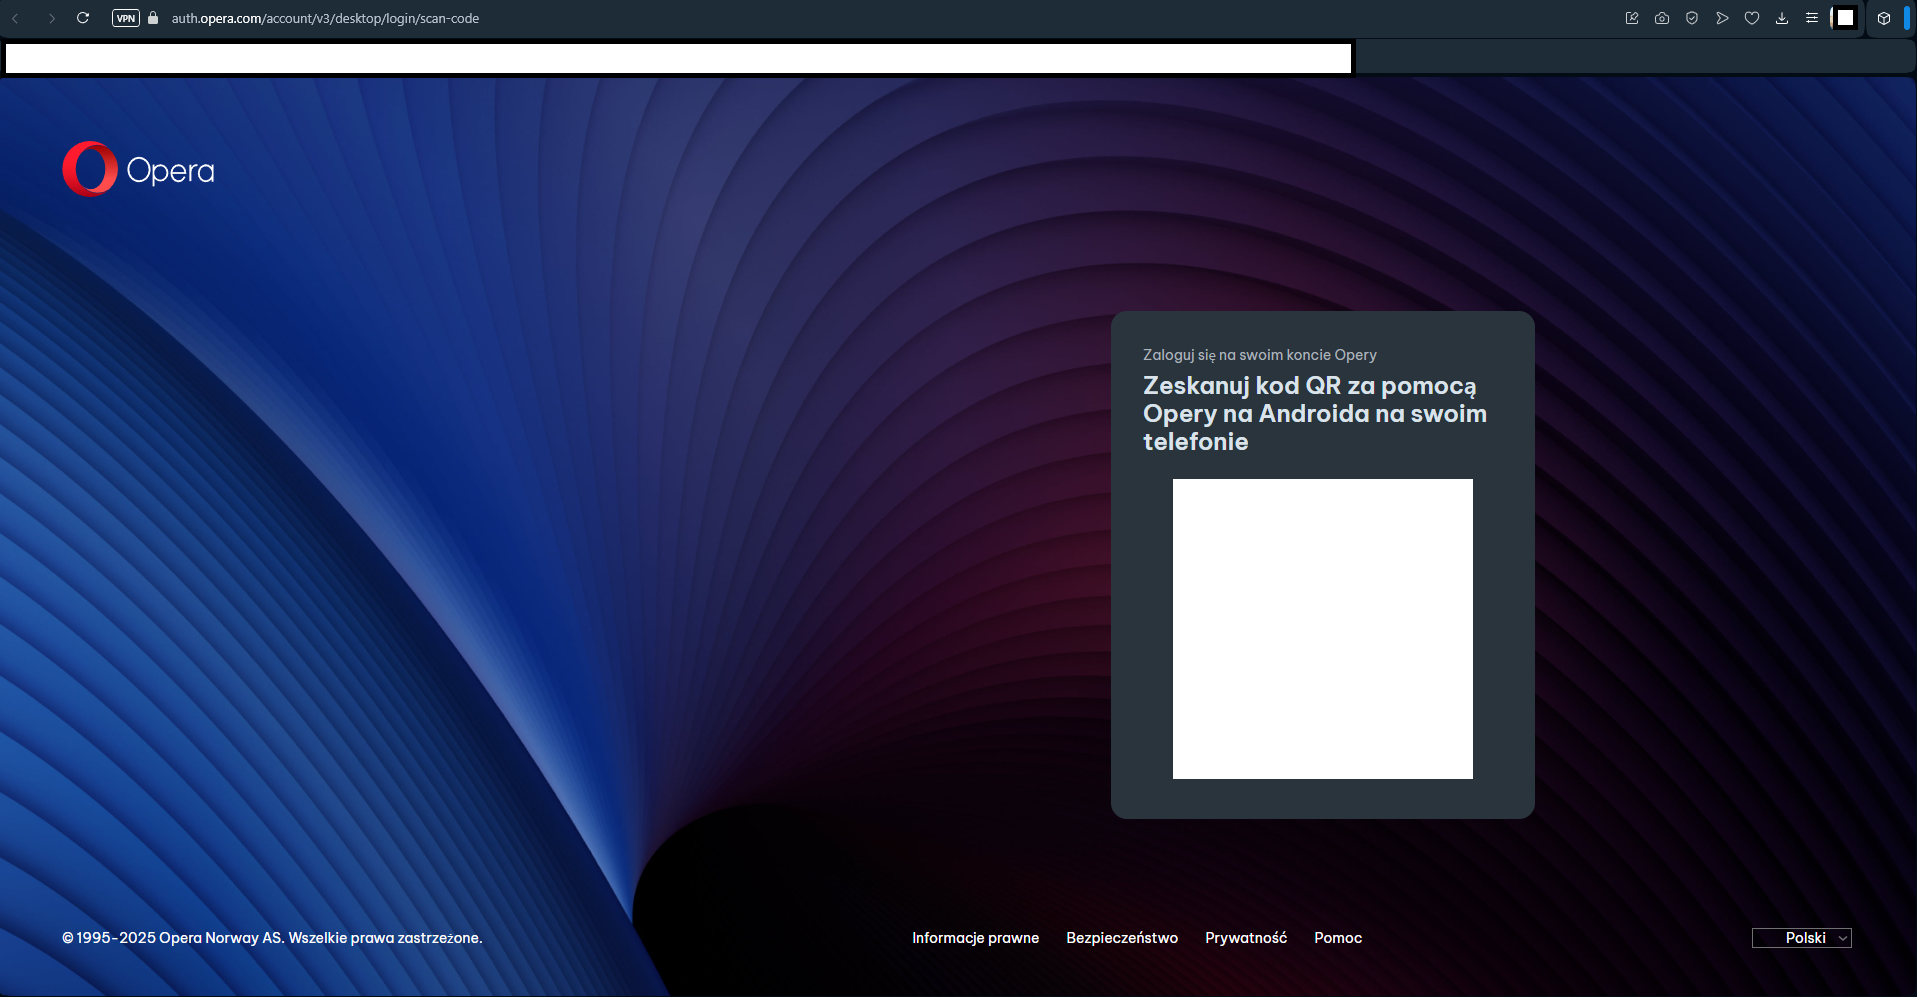Bookmark page with the heart icon

[1752, 18]
